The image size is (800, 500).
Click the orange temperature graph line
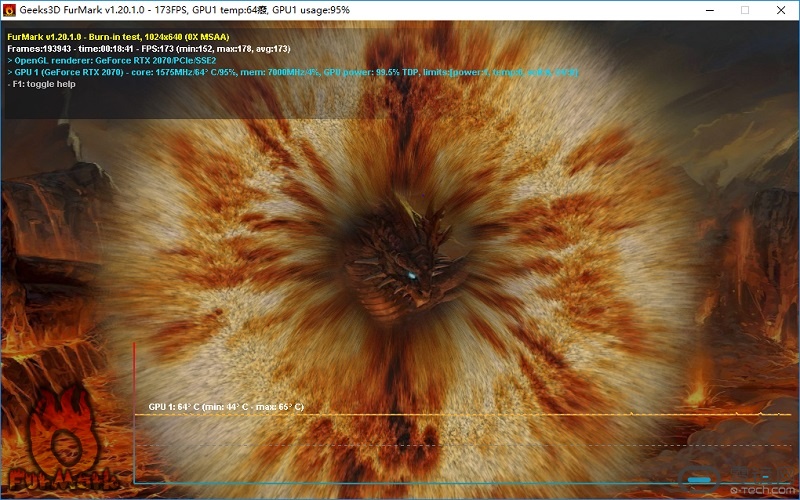(463, 414)
